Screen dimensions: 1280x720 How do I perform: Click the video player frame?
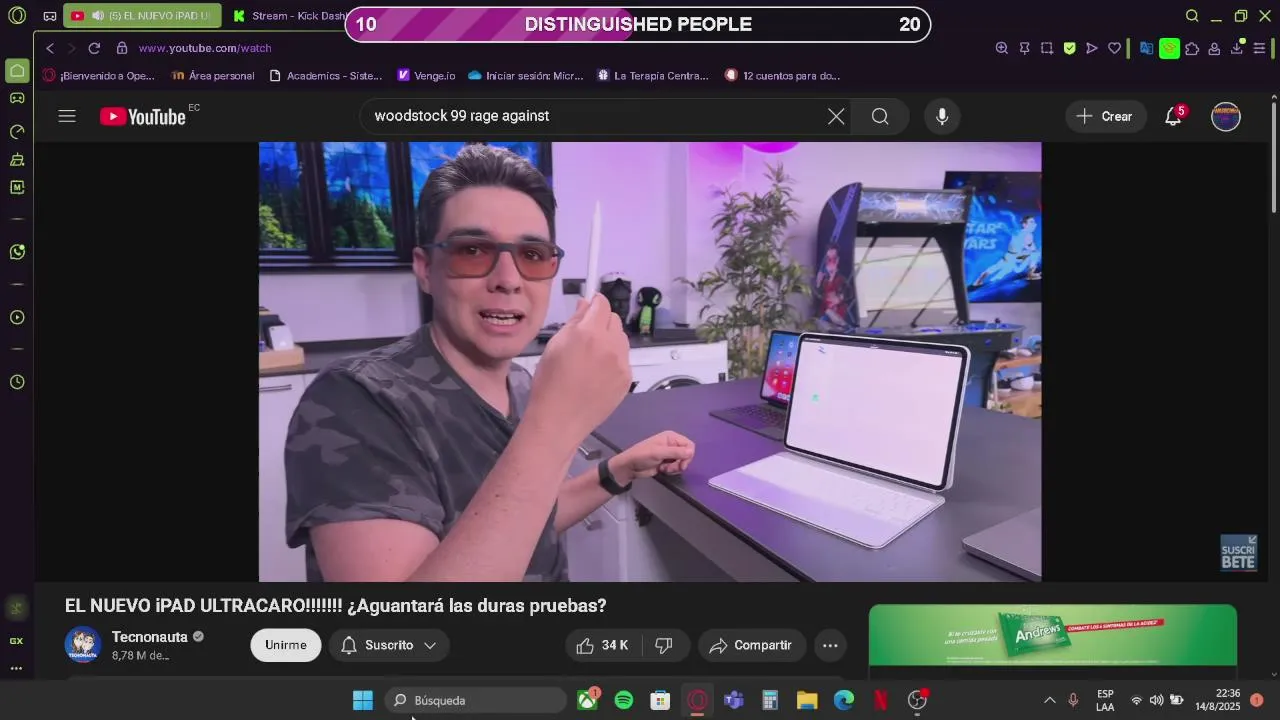click(x=650, y=361)
